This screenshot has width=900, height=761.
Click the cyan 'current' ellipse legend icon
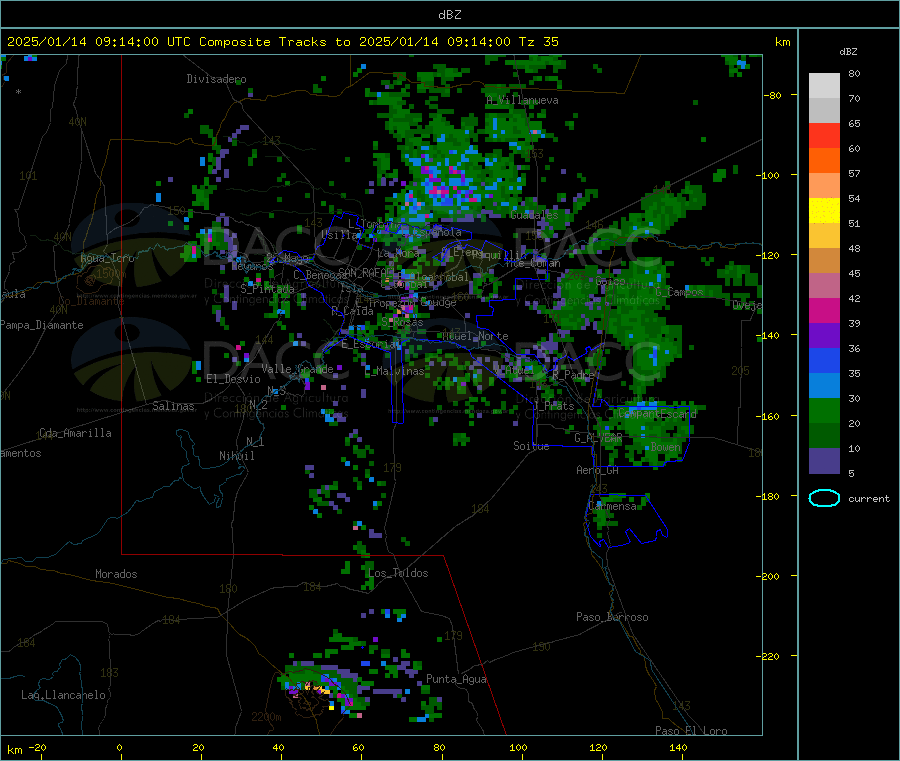[x=824, y=498]
